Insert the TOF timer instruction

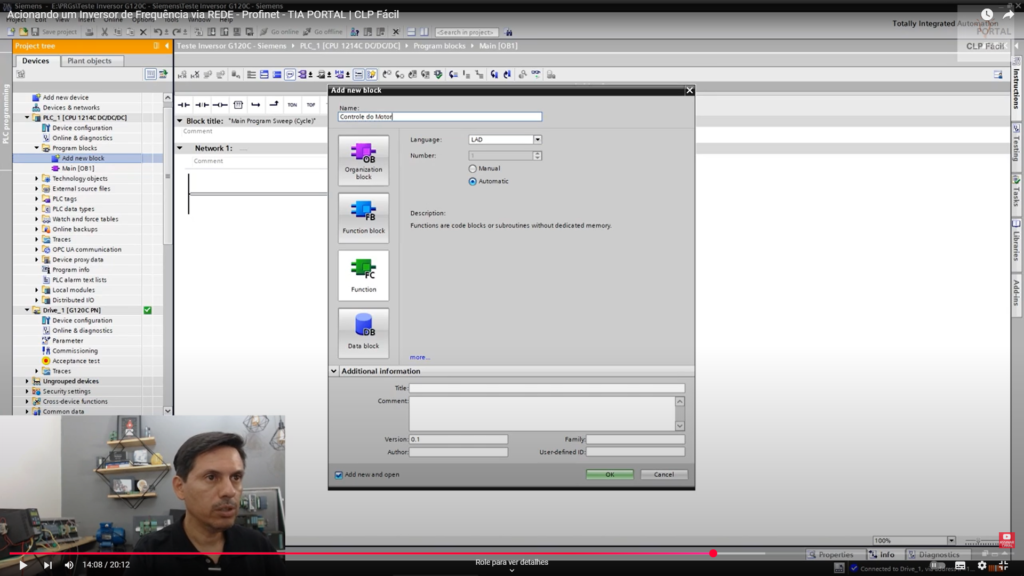click(x=311, y=104)
